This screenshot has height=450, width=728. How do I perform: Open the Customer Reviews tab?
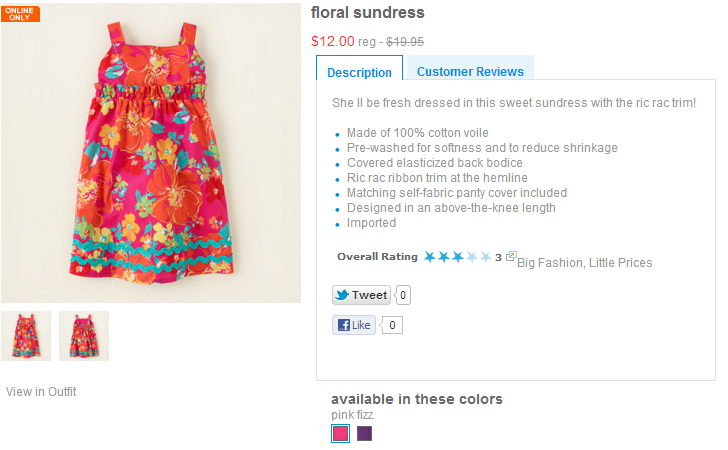click(x=470, y=71)
